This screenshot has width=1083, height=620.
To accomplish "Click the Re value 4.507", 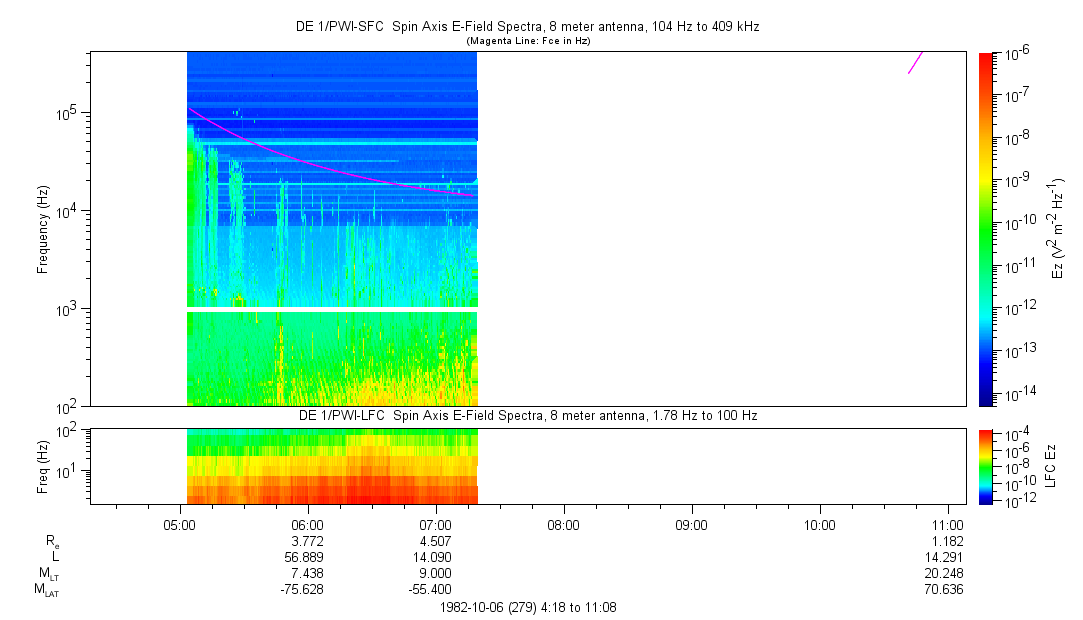I will pyautogui.click(x=436, y=541).
